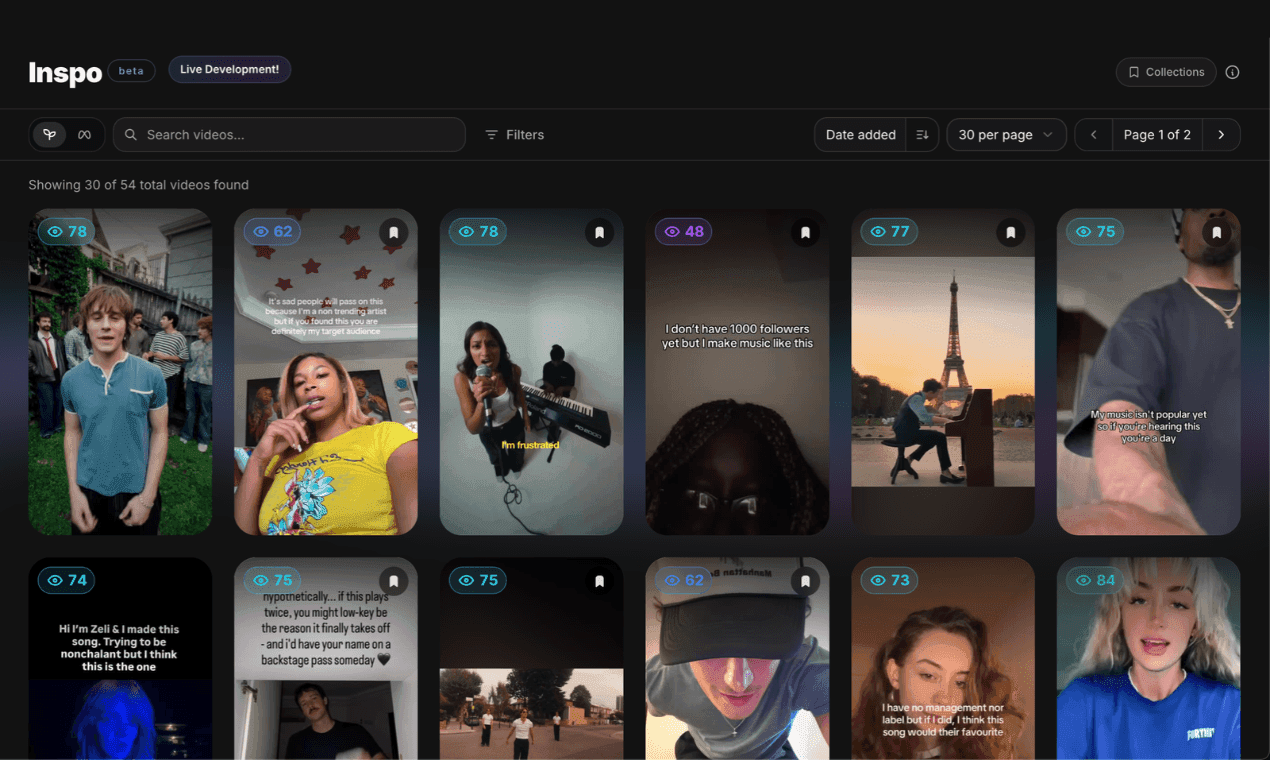This screenshot has width=1270, height=760.
Task: Click the yellow 'I'm frustrated' caption
Action: (x=530, y=445)
